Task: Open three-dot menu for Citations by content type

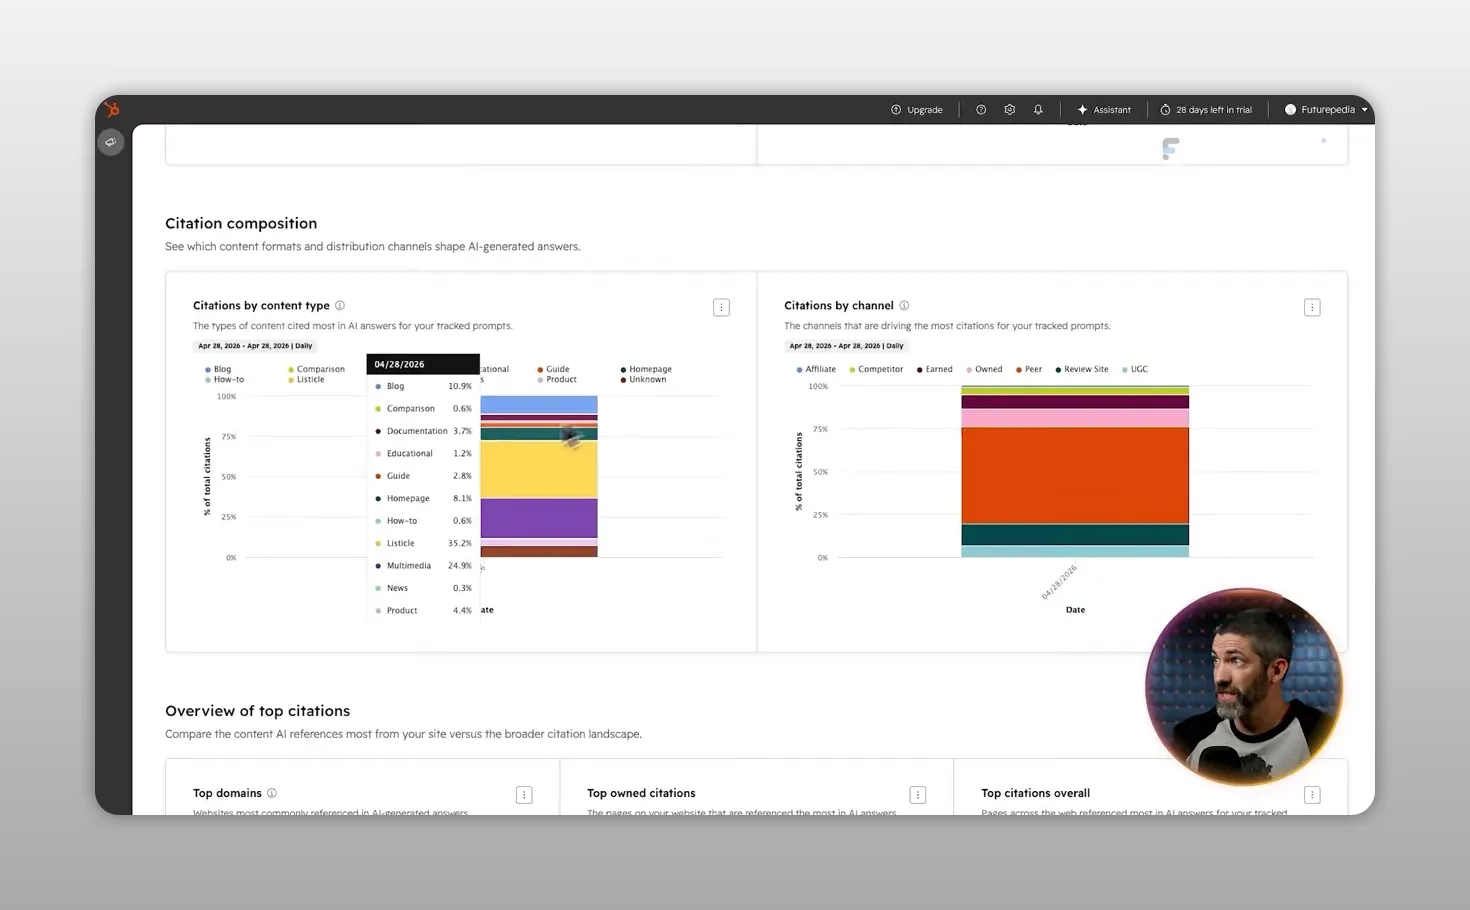Action: [x=721, y=308]
